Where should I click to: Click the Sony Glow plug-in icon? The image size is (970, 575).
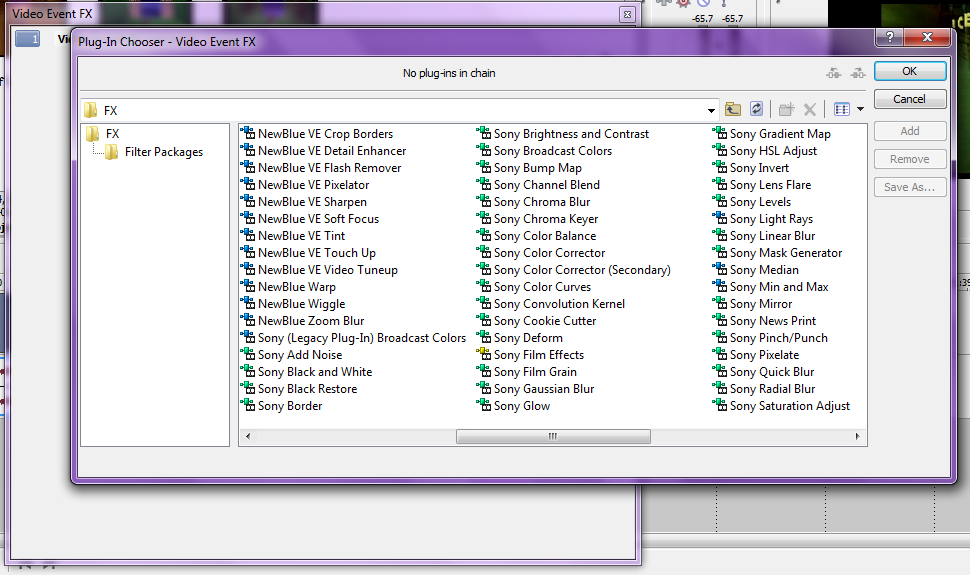[484, 405]
